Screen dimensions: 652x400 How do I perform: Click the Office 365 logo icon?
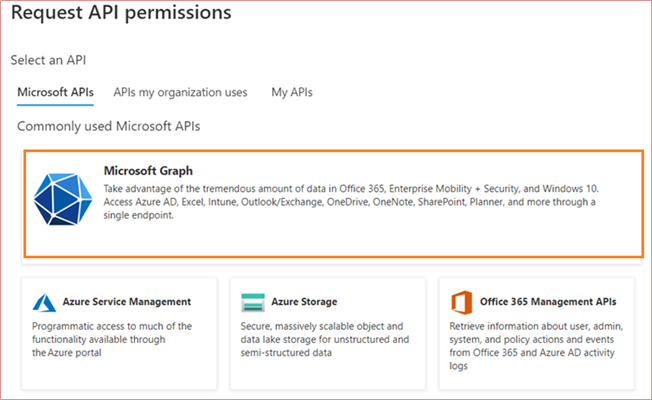coord(462,302)
